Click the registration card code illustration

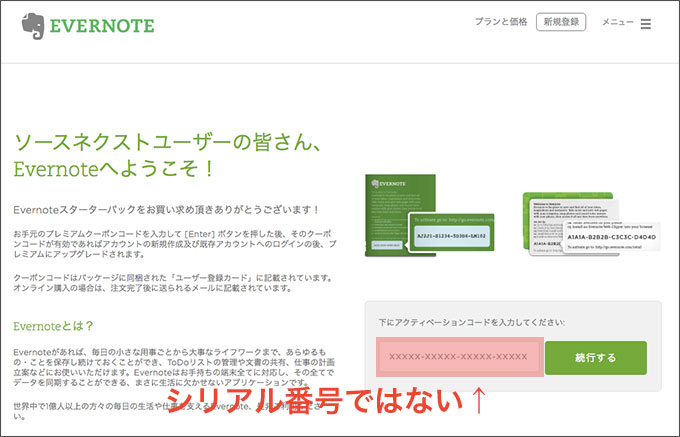coord(592,224)
